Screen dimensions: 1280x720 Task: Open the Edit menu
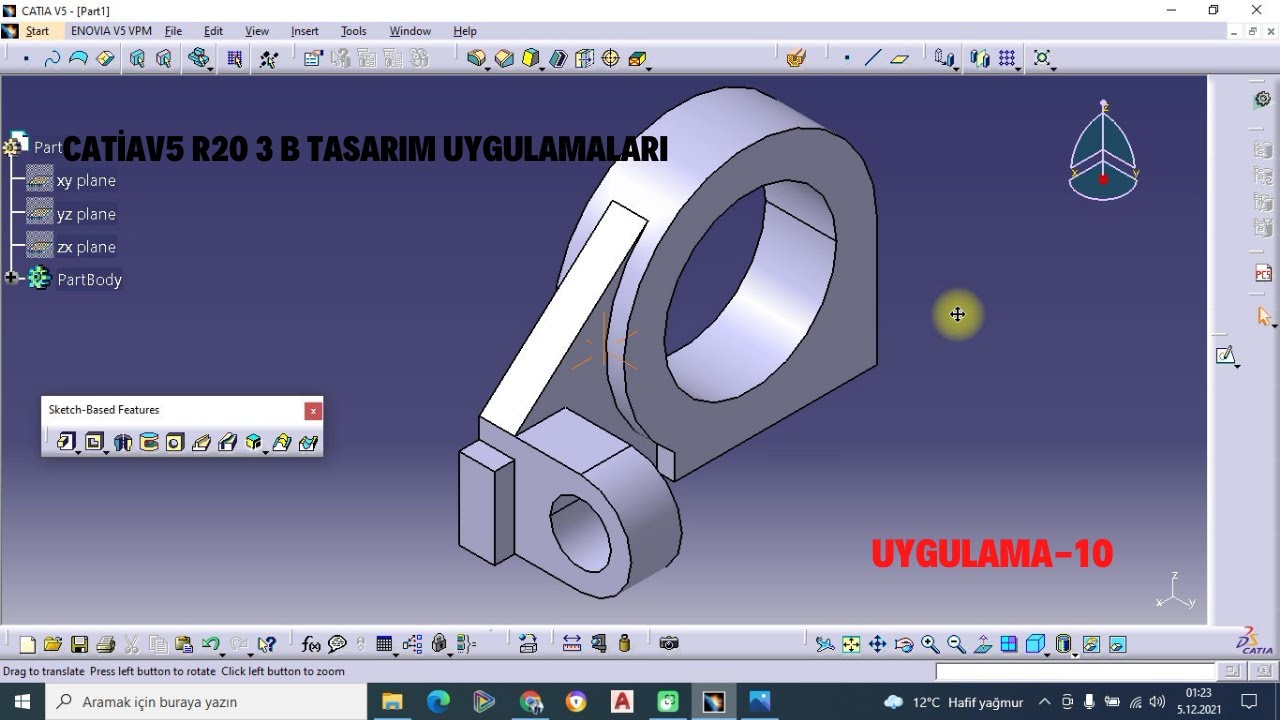(x=213, y=31)
